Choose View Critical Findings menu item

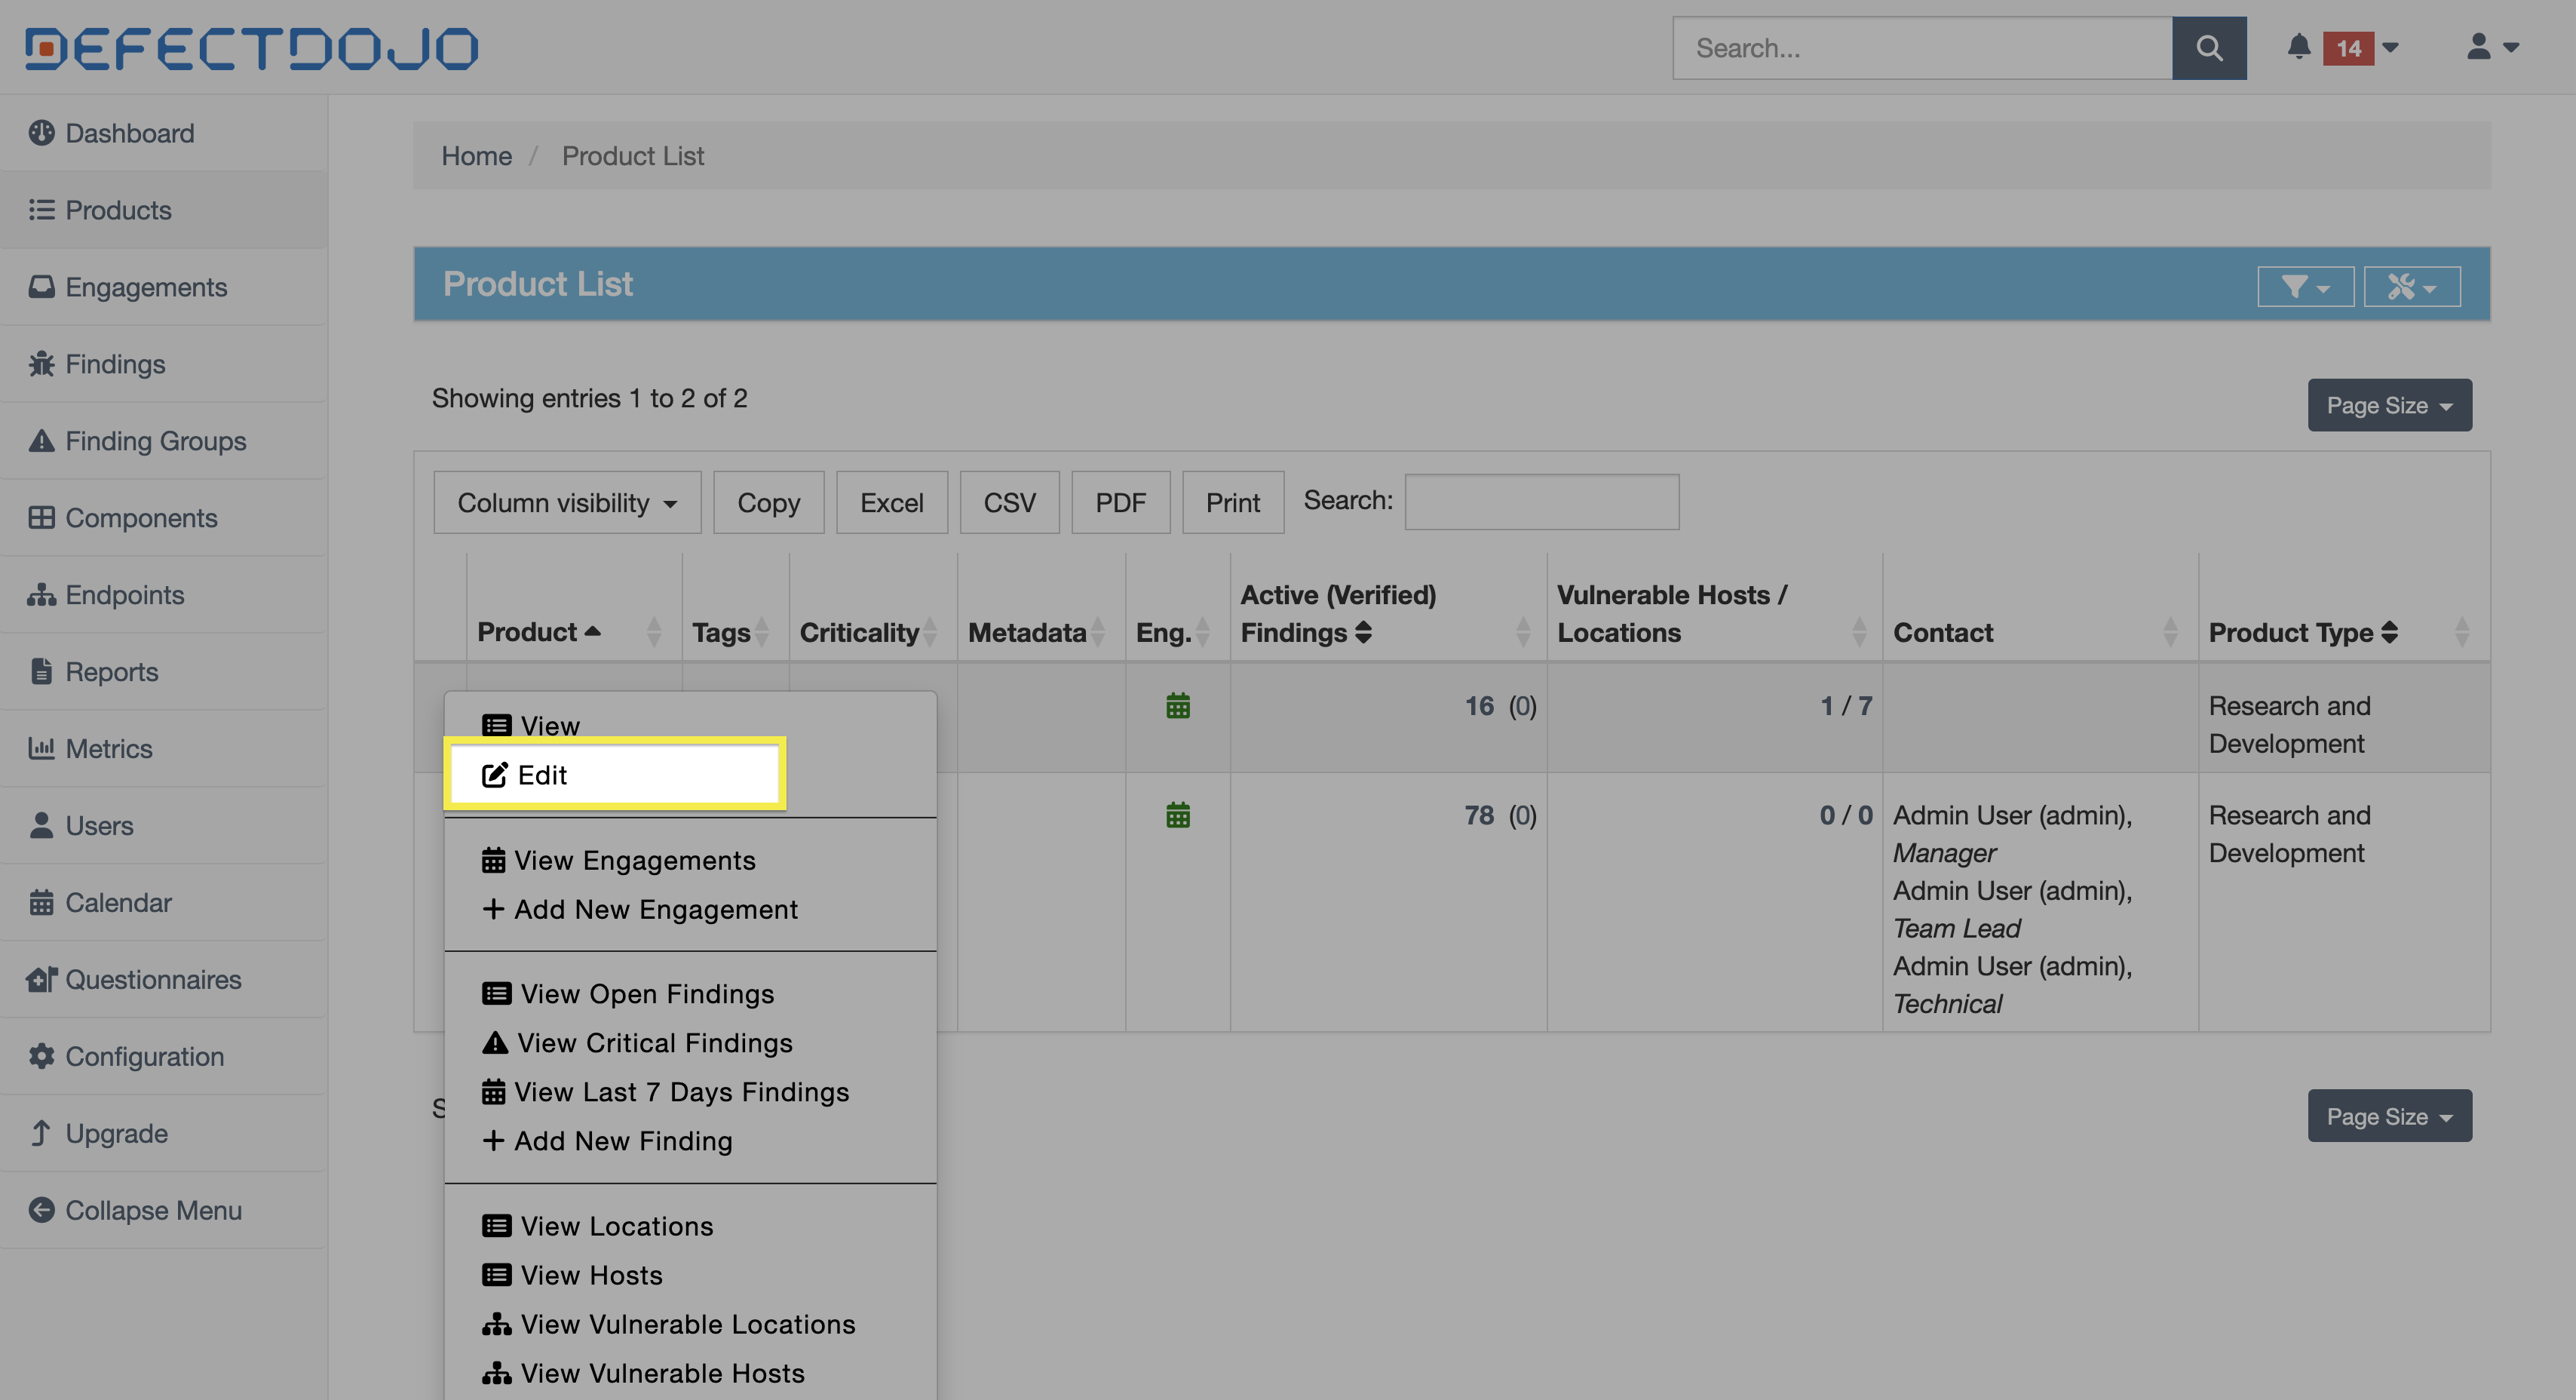(637, 1043)
